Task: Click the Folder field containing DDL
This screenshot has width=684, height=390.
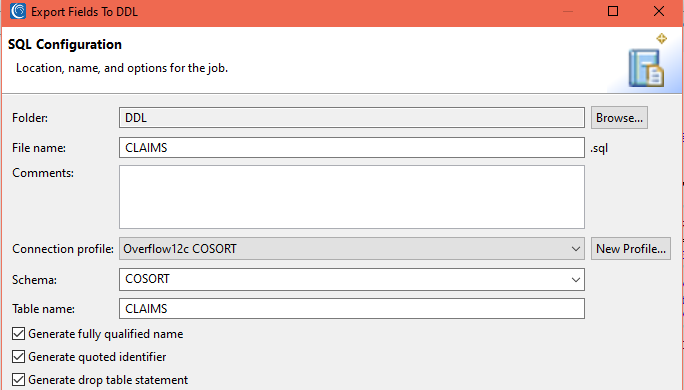Action: pyautogui.click(x=352, y=118)
